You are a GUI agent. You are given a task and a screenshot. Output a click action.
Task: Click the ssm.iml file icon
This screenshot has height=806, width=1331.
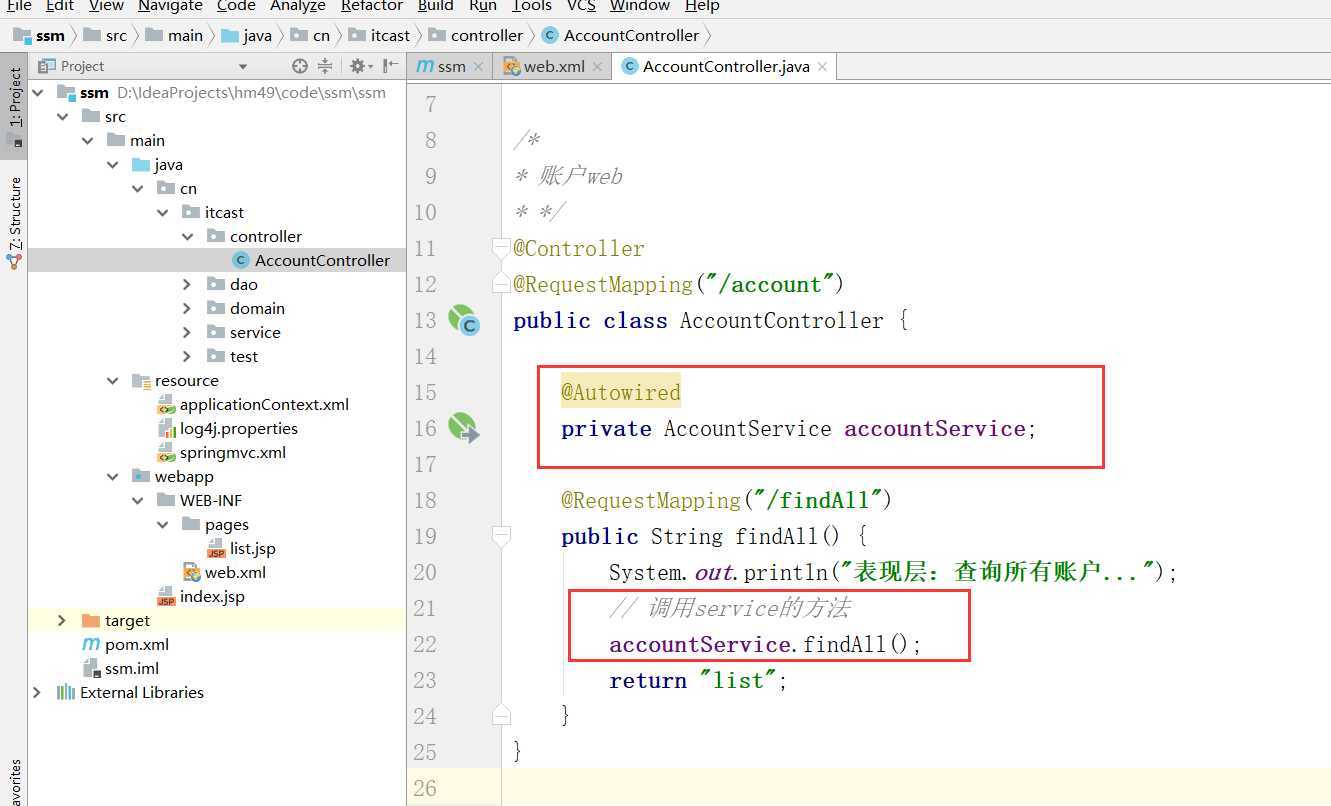point(91,668)
